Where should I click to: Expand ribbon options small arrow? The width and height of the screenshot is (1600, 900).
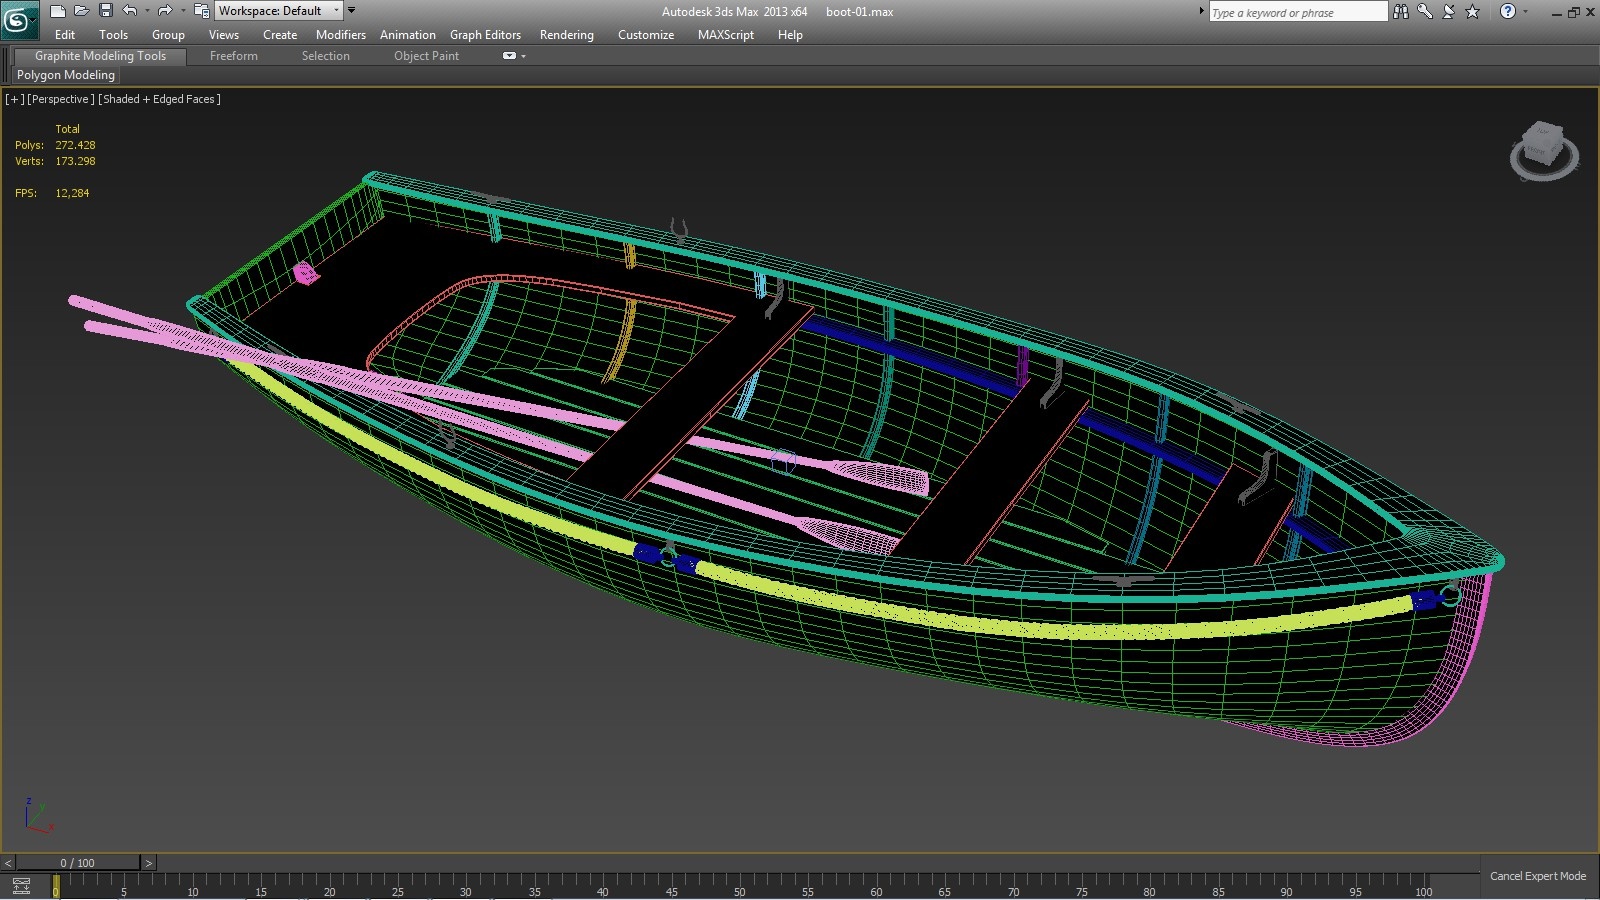point(523,56)
